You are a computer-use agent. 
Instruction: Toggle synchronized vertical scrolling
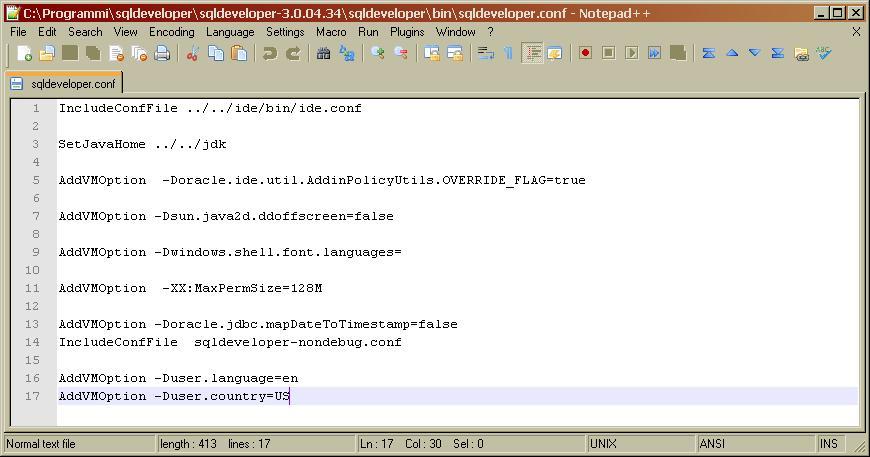point(432,53)
